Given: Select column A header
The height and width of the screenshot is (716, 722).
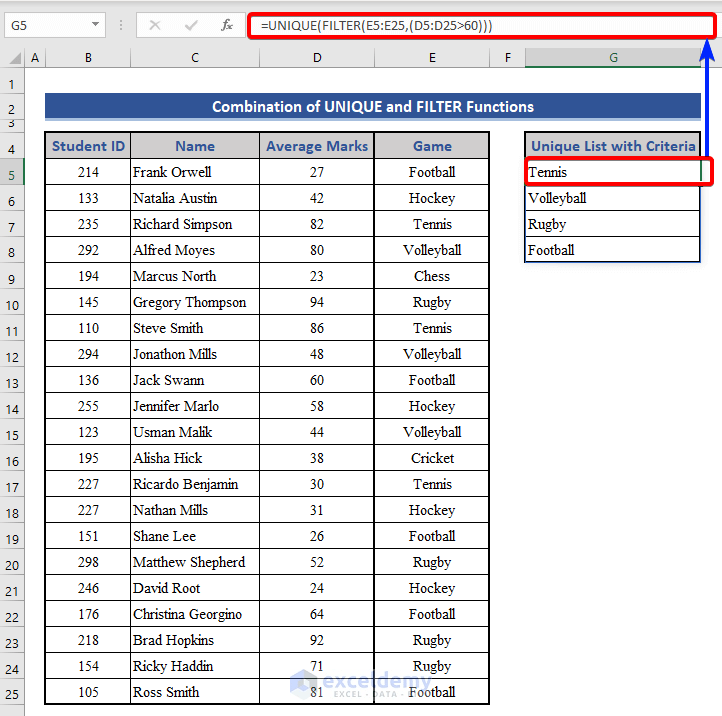Looking at the screenshot, I should [35, 58].
